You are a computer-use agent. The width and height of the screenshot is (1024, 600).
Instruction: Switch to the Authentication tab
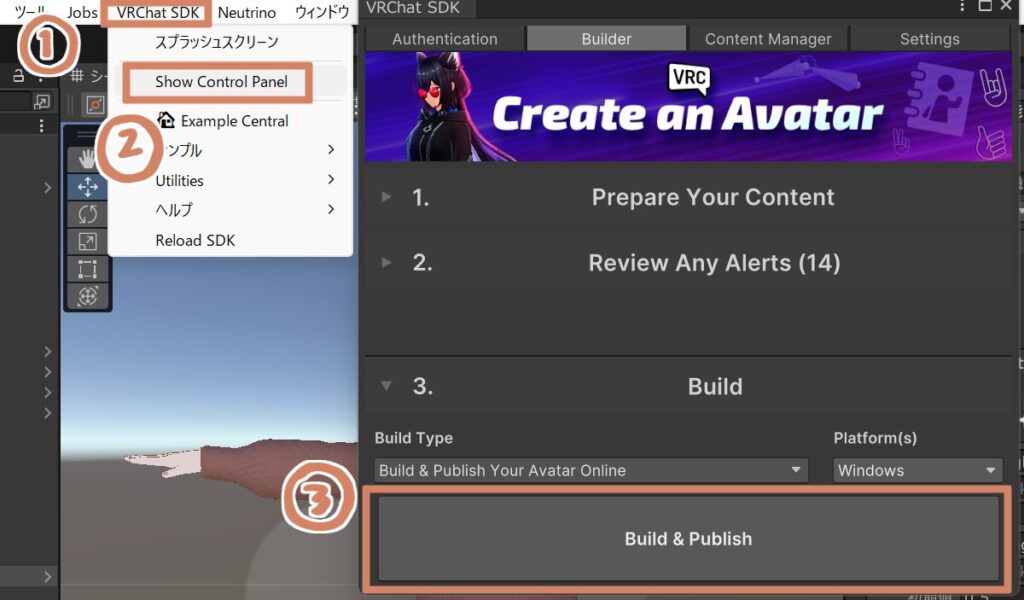tap(444, 39)
